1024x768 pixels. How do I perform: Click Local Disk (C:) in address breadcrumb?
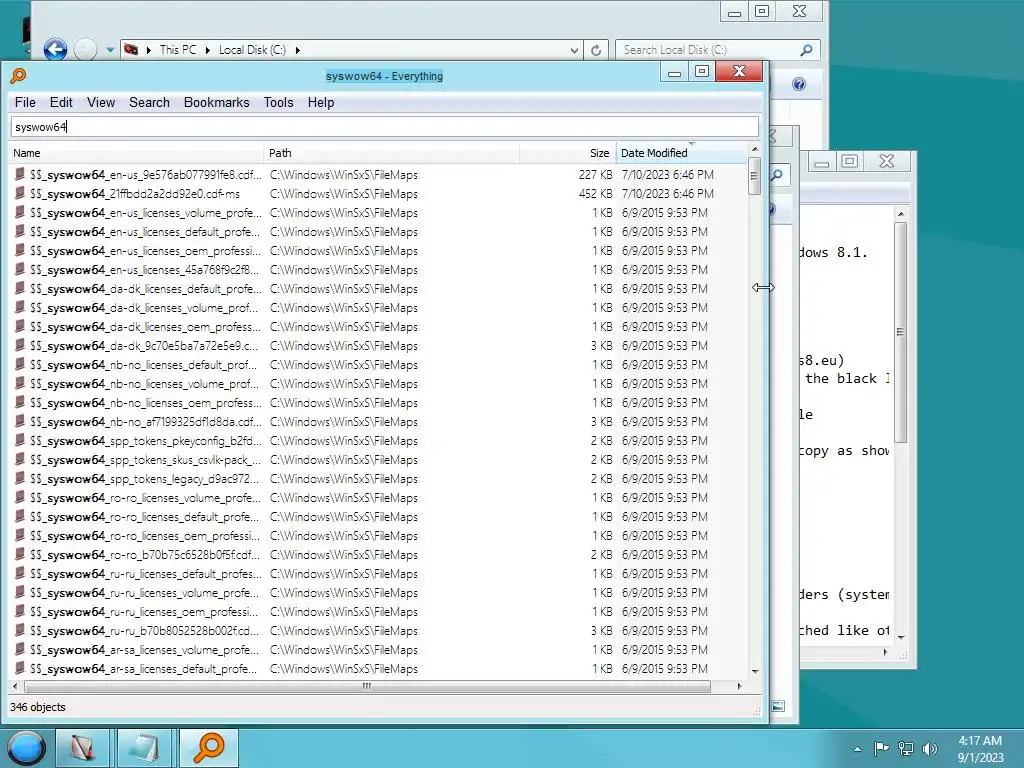click(252, 50)
